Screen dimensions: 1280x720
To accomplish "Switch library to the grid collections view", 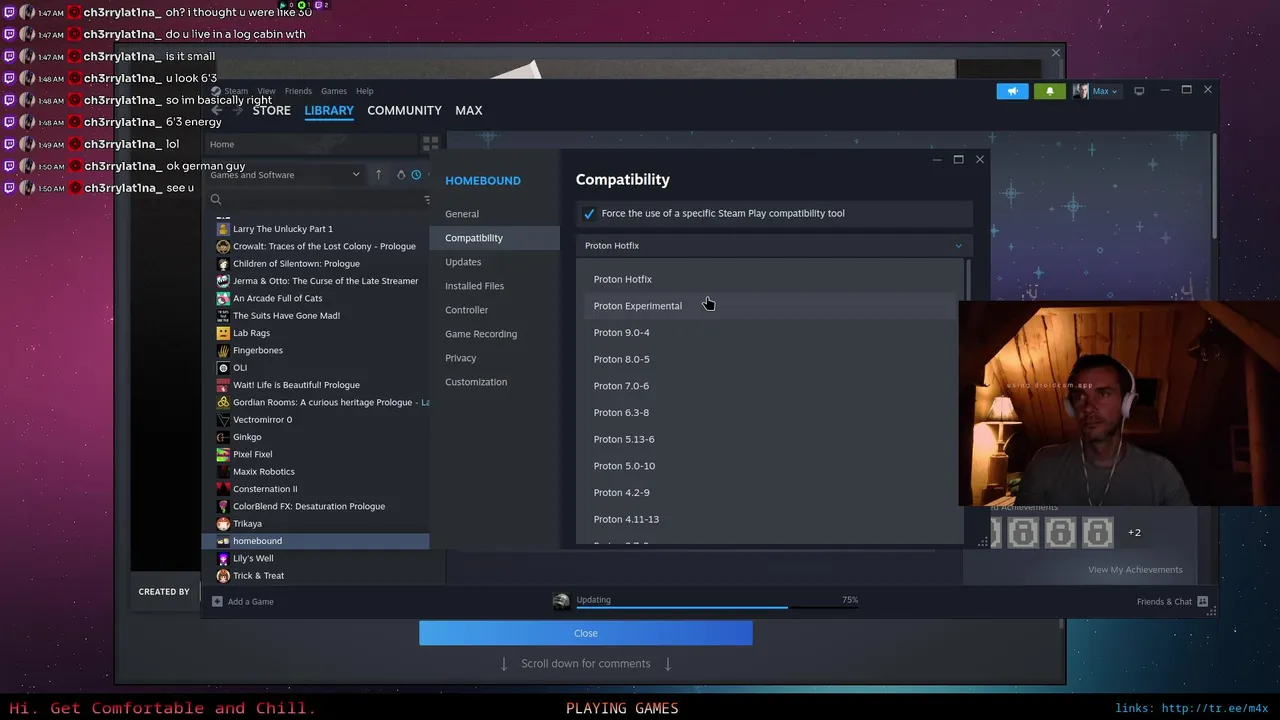I will click(x=430, y=144).
